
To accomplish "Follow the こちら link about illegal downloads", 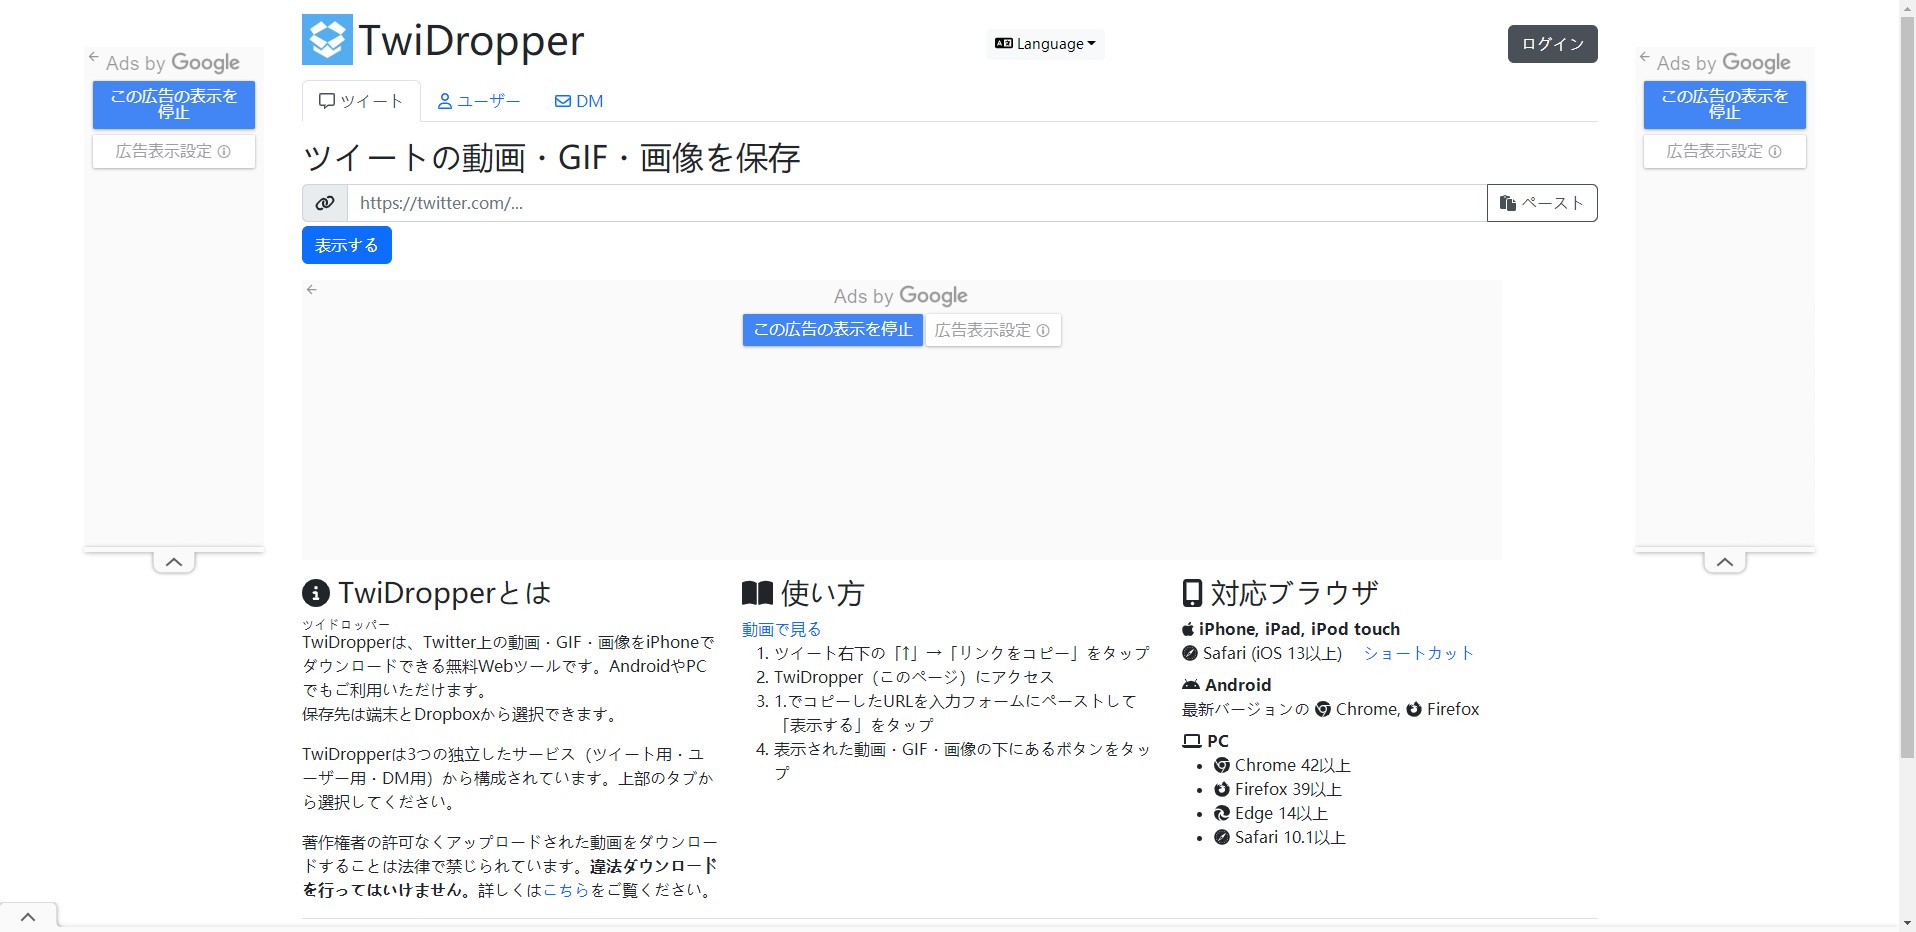I will pos(566,890).
